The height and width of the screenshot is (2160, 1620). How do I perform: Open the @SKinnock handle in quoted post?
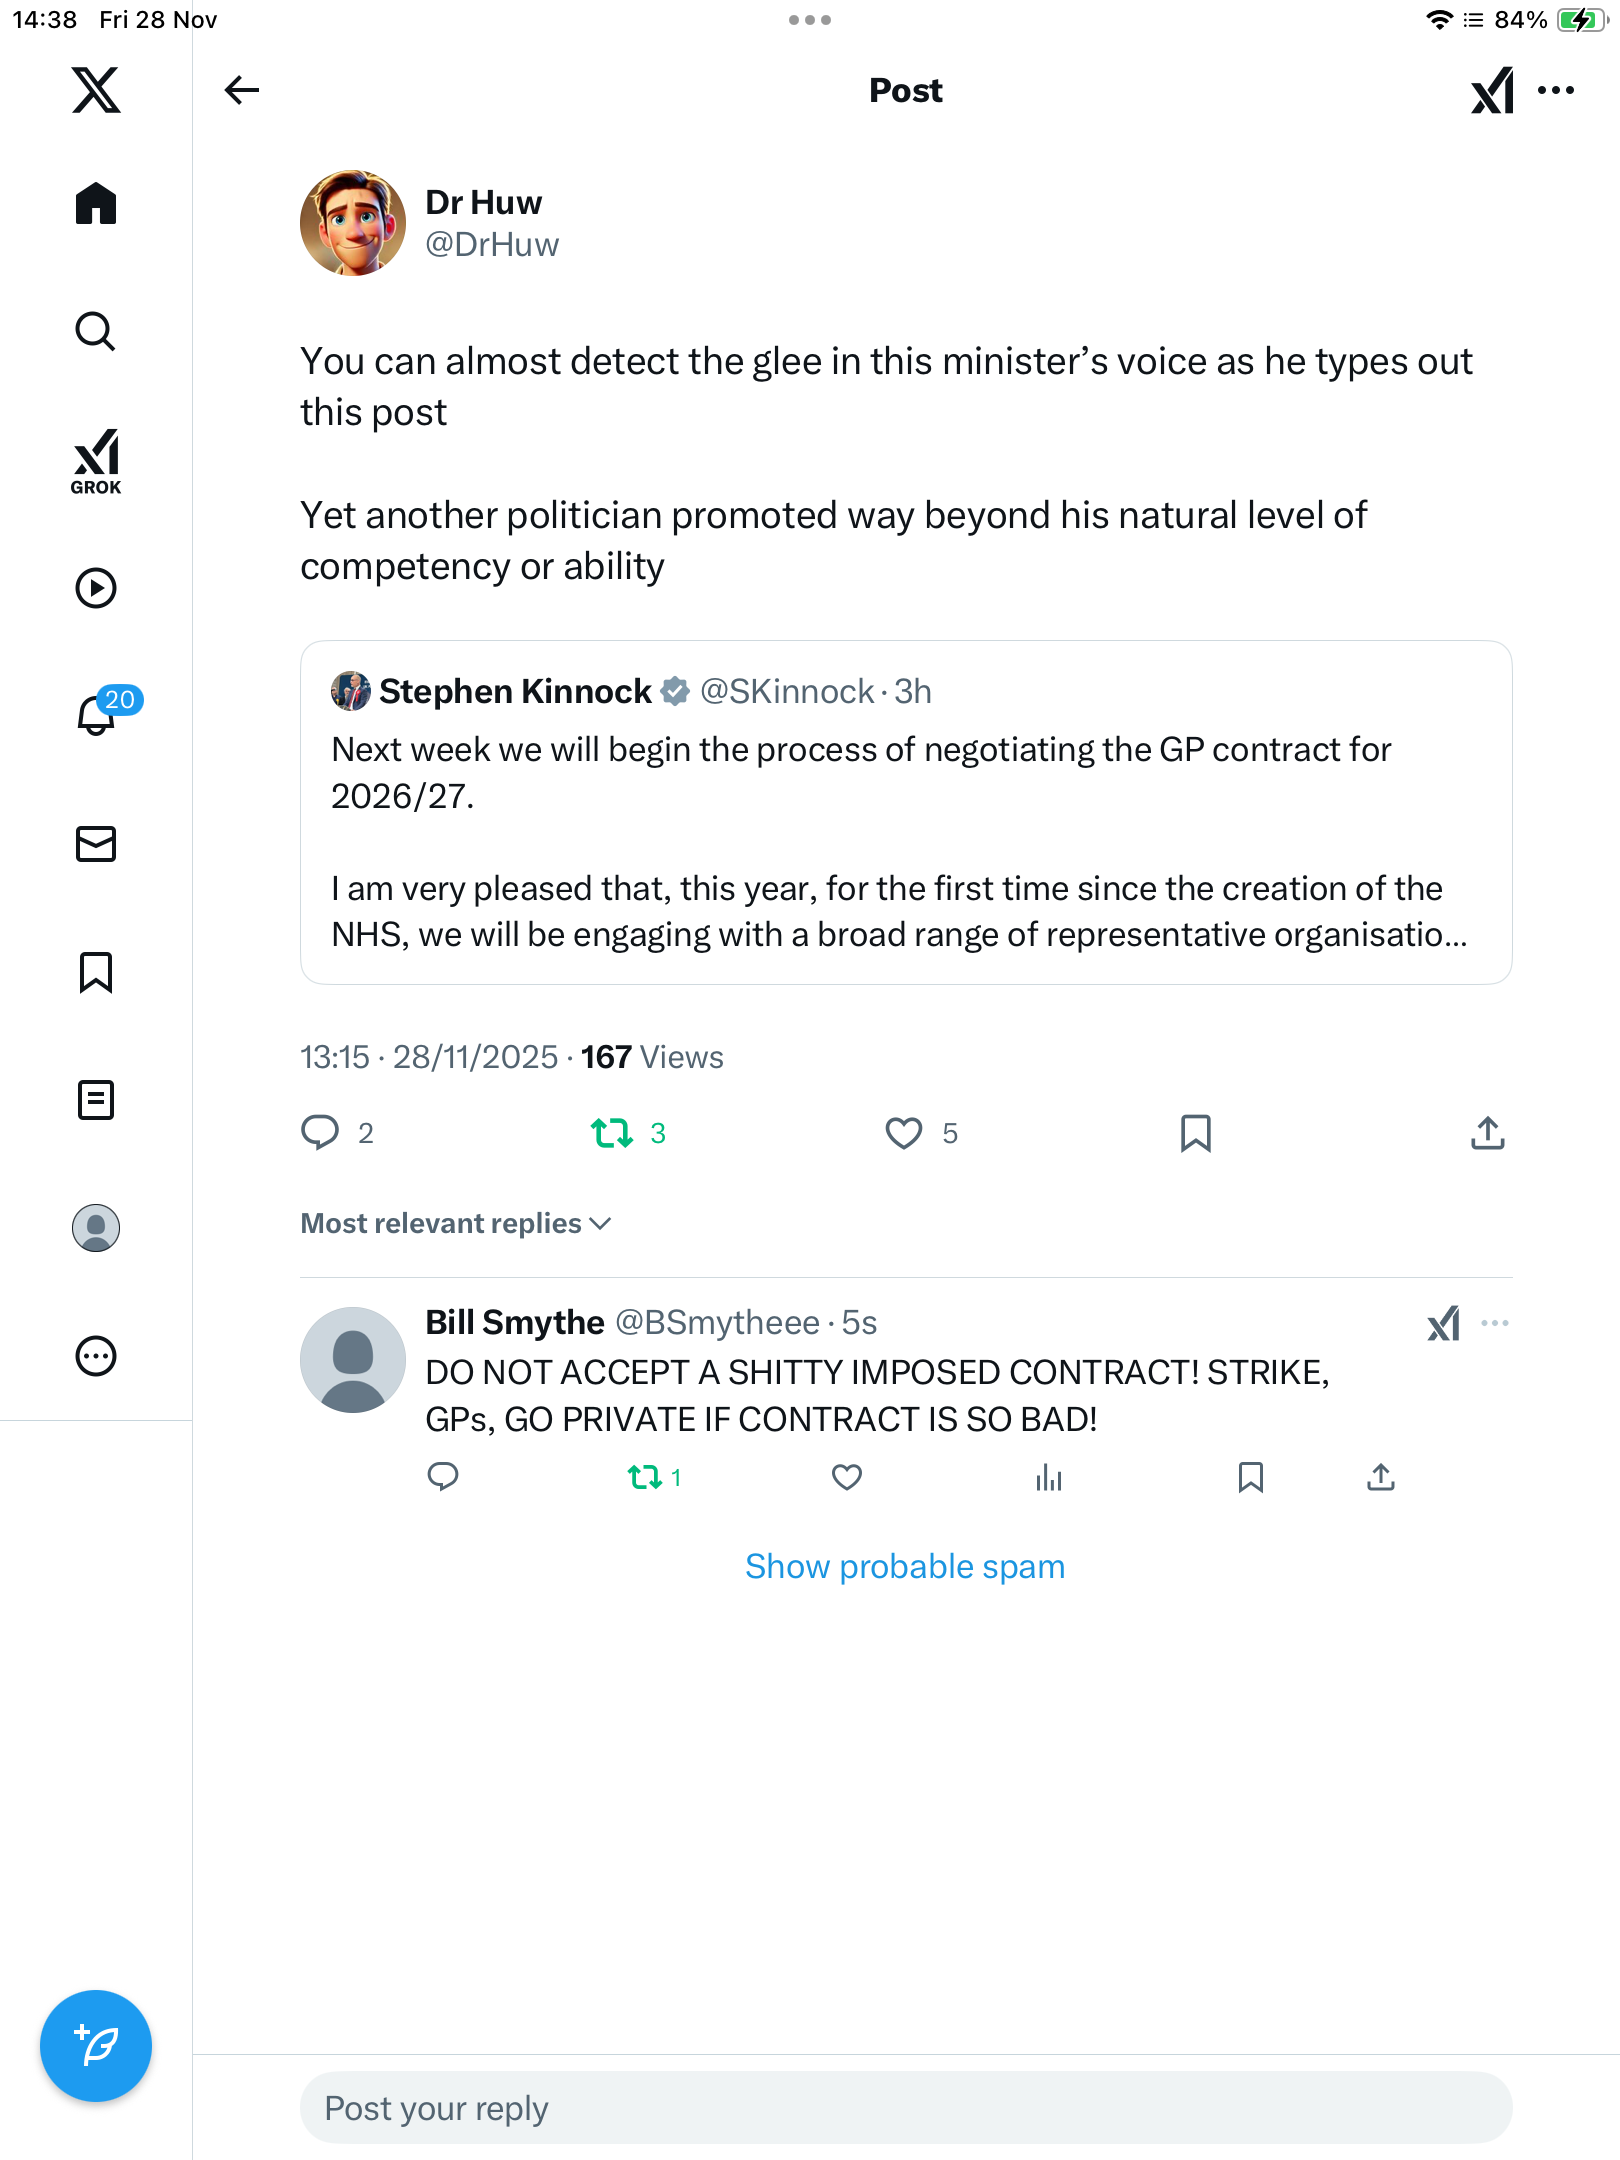(x=787, y=691)
